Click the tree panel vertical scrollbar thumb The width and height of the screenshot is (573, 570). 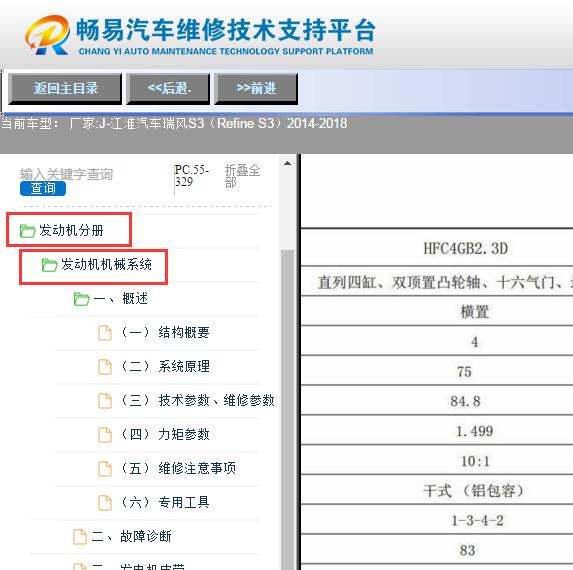pos(288,409)
